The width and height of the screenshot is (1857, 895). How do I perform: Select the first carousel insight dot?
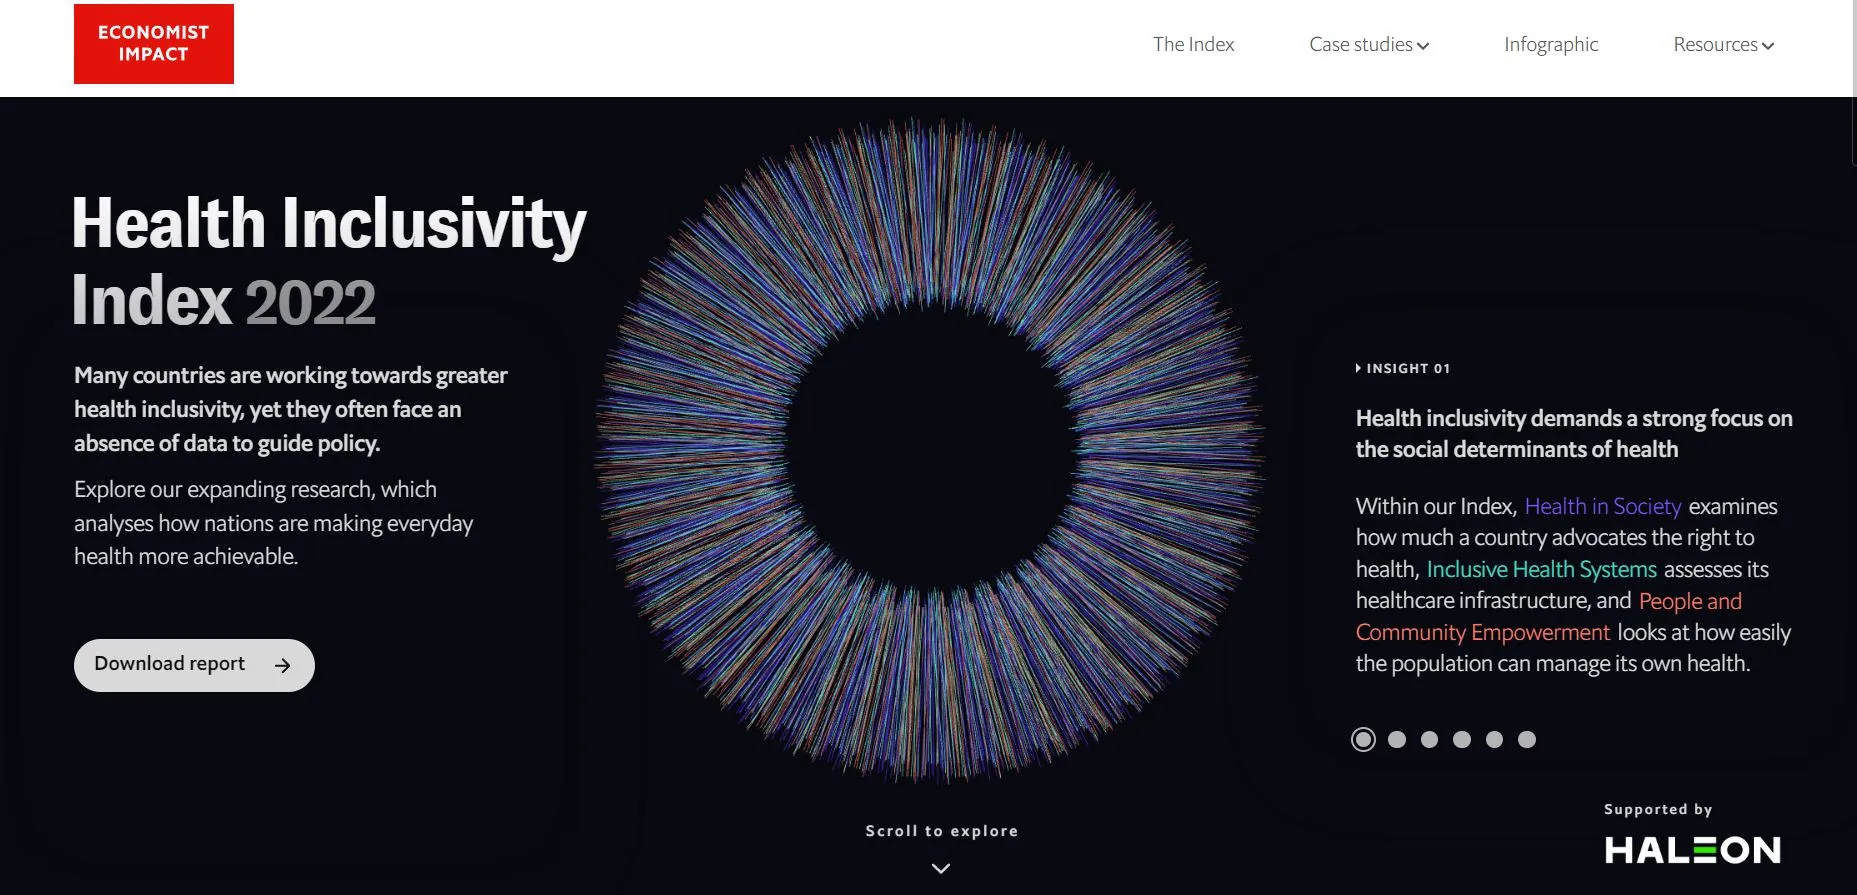1363,739
